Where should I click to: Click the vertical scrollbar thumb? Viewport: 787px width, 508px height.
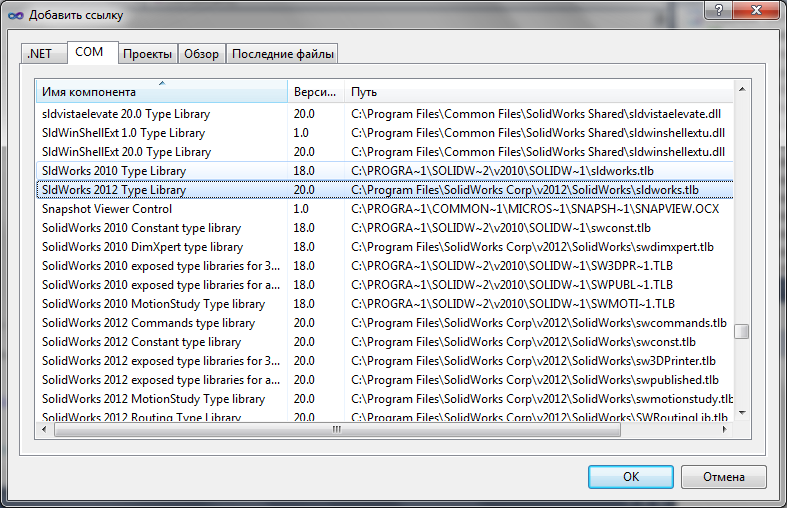pos(742,331)
